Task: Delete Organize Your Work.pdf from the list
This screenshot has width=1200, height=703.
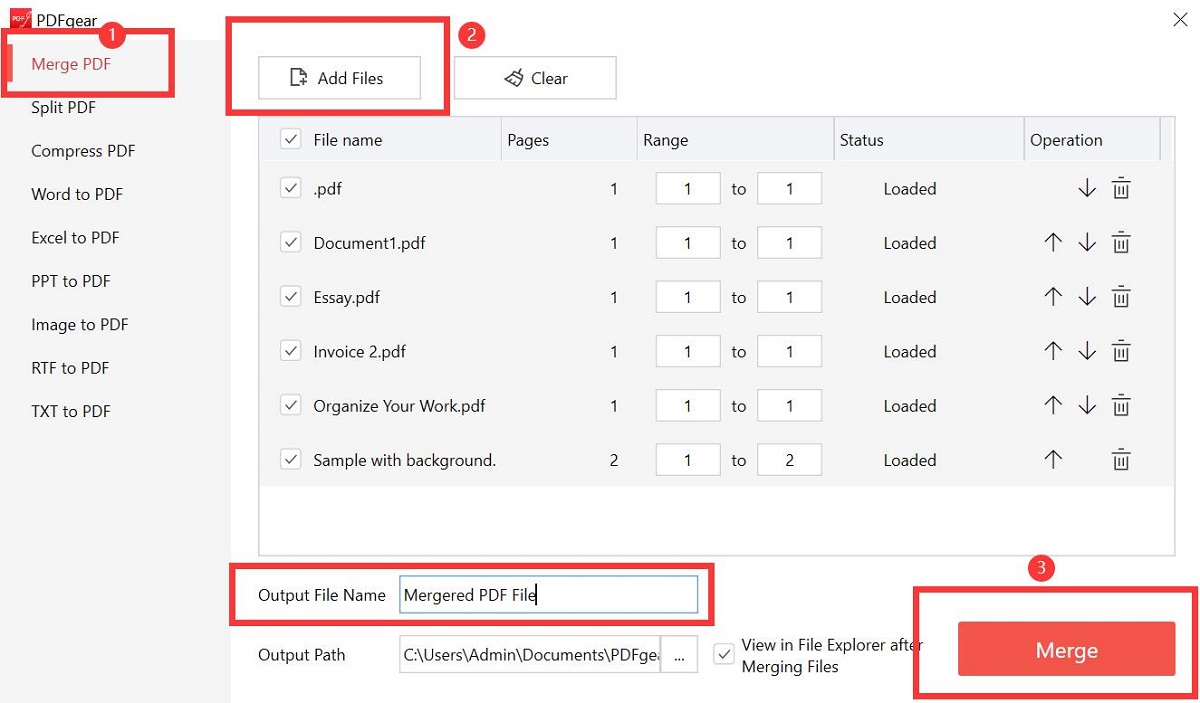Action: (1120, 405)
